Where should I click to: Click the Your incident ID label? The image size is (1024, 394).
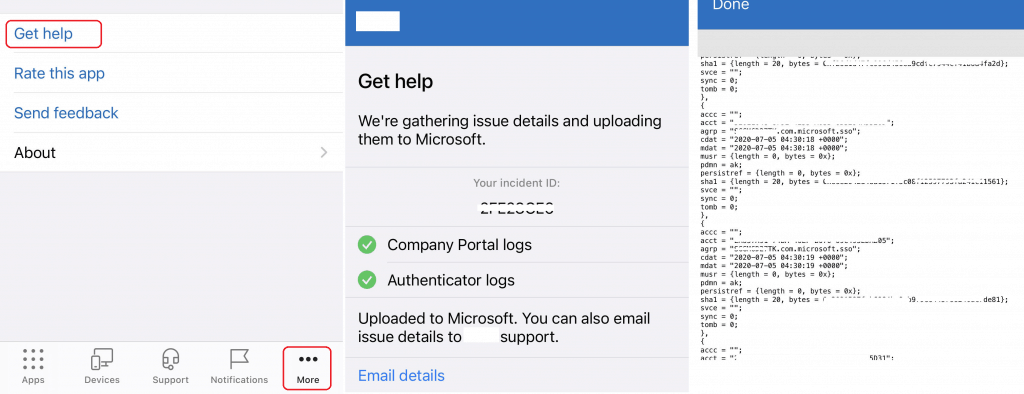517,184
